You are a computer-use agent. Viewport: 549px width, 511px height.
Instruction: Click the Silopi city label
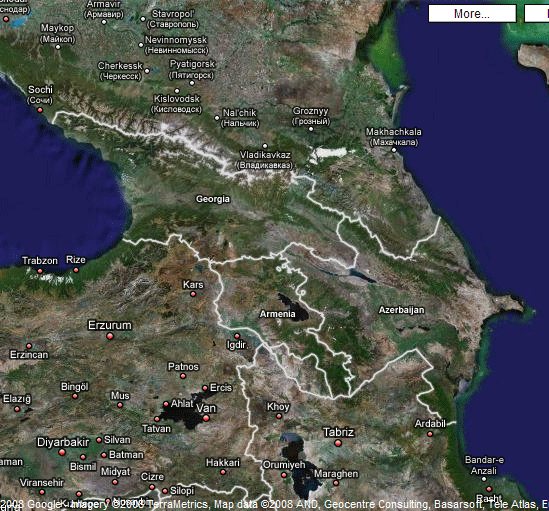[182, 491]
